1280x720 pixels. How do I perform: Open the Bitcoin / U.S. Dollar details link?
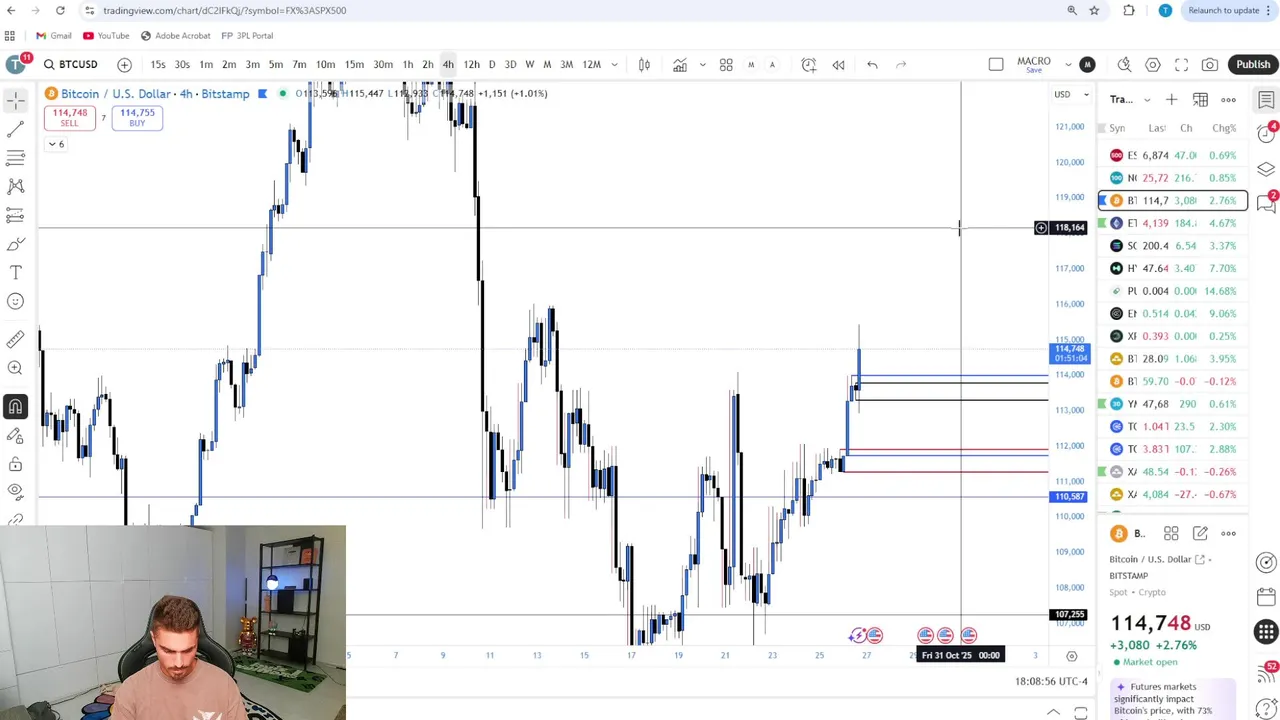(1157, 559)
